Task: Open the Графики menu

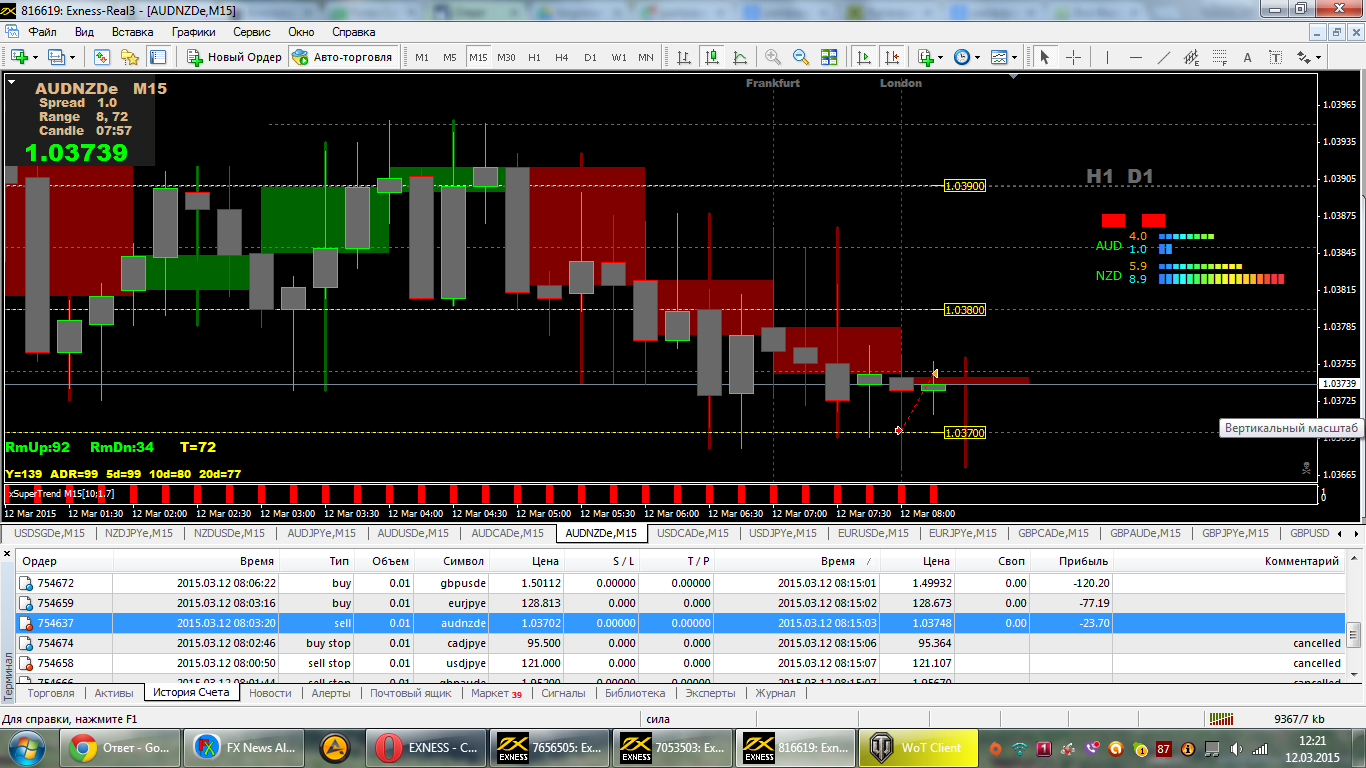Action: click(193, 32)
